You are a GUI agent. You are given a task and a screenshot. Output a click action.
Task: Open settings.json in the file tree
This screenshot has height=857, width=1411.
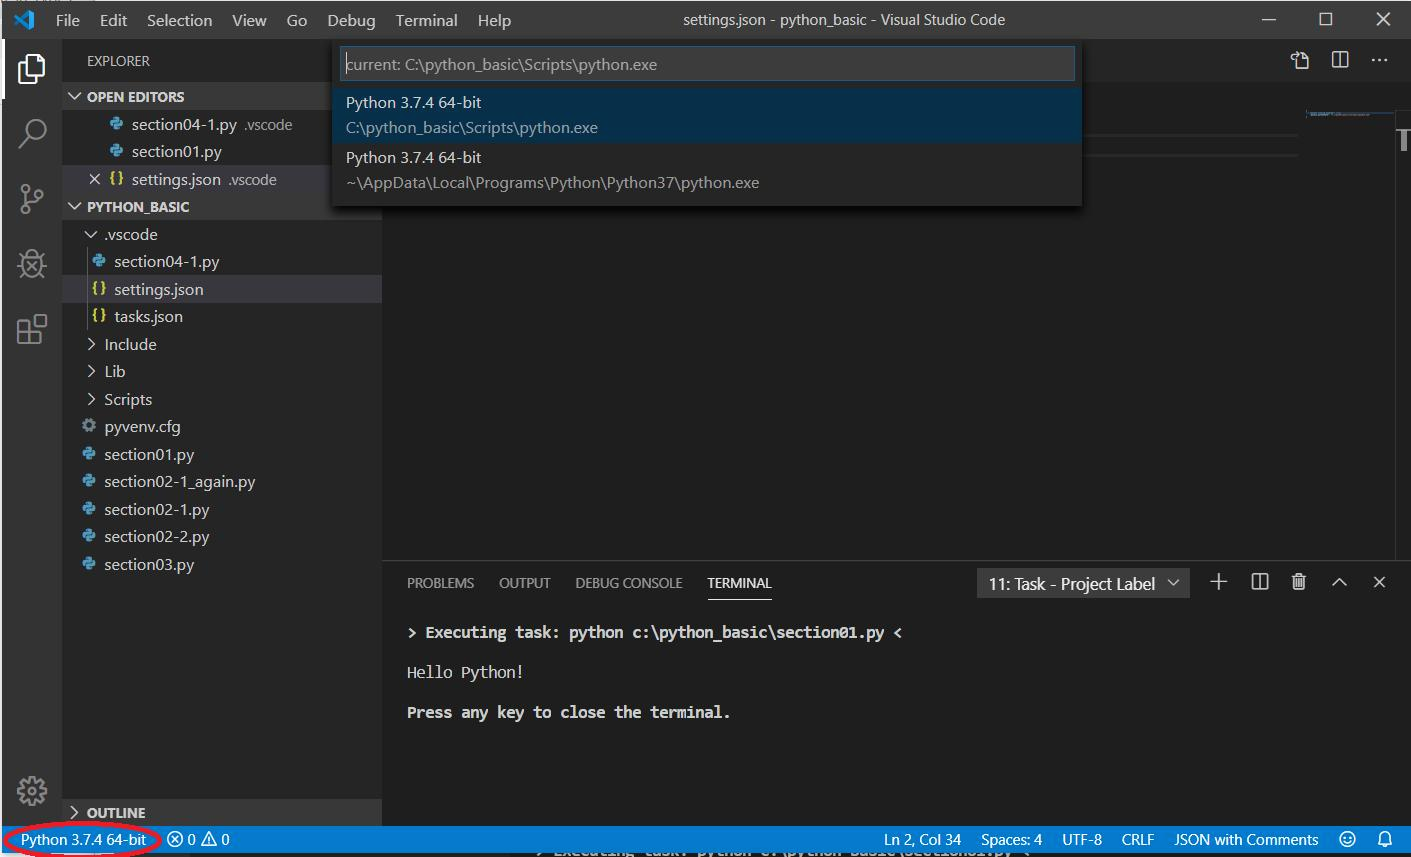click(158, 289)
